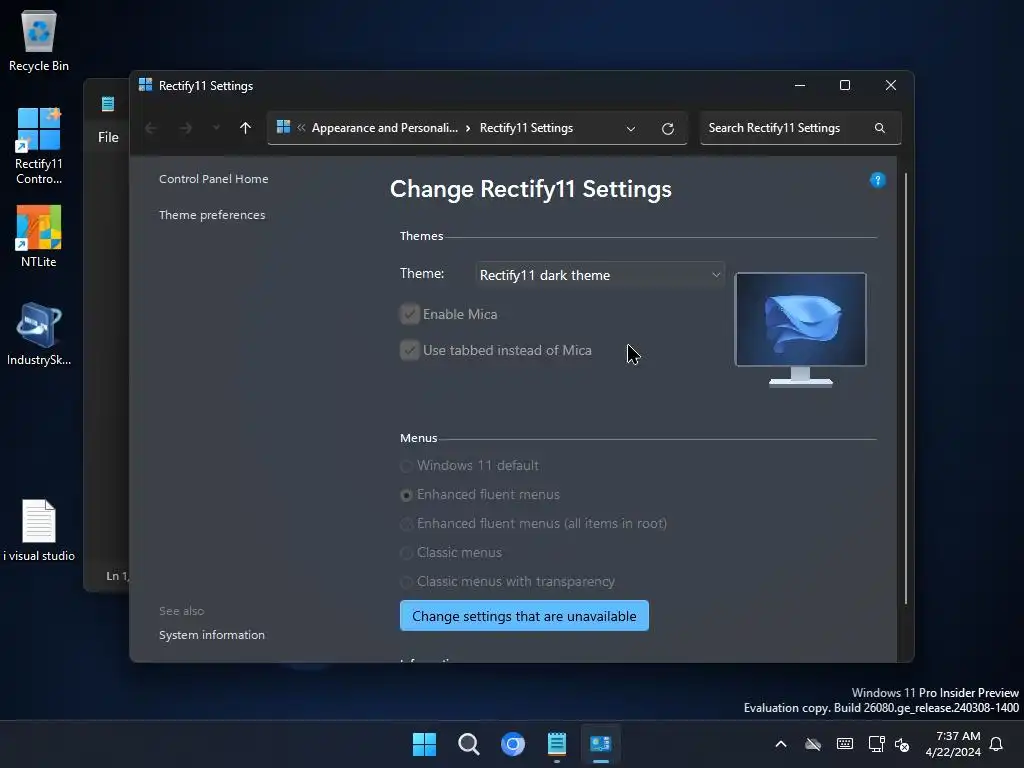Toggle 'Use tabbed instead of Mica' checkbox
The image size is (1024, 768).
[409, 350]
